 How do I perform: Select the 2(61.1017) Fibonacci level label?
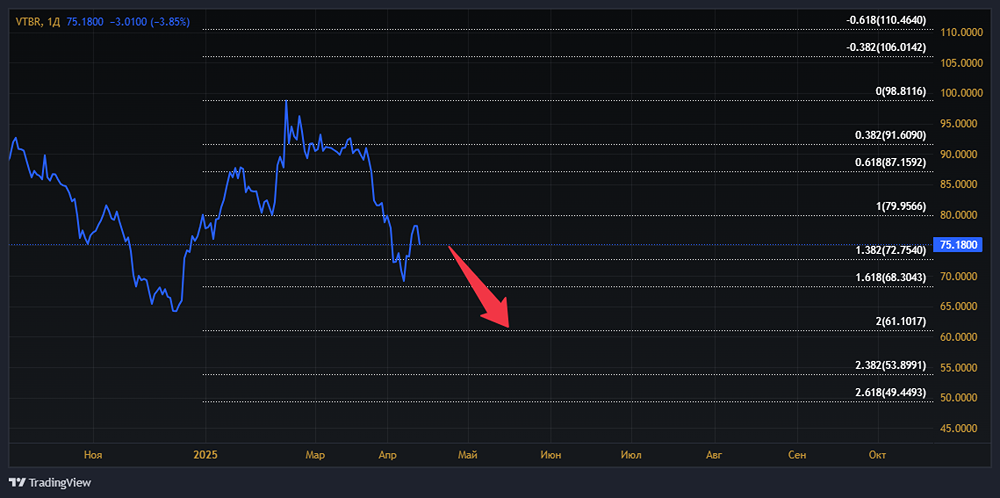[x=901, y=321]
